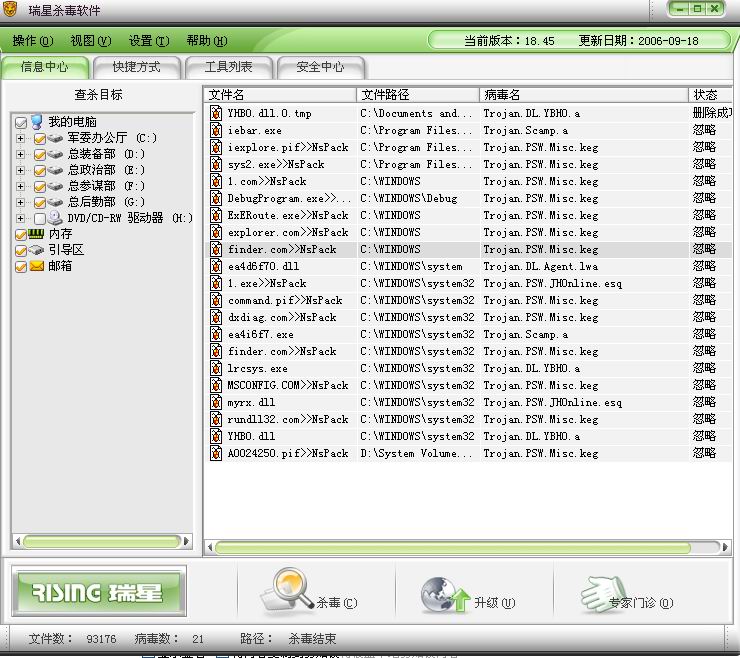
Task: Open the 操作(O) menu
Action: point(33,41)
